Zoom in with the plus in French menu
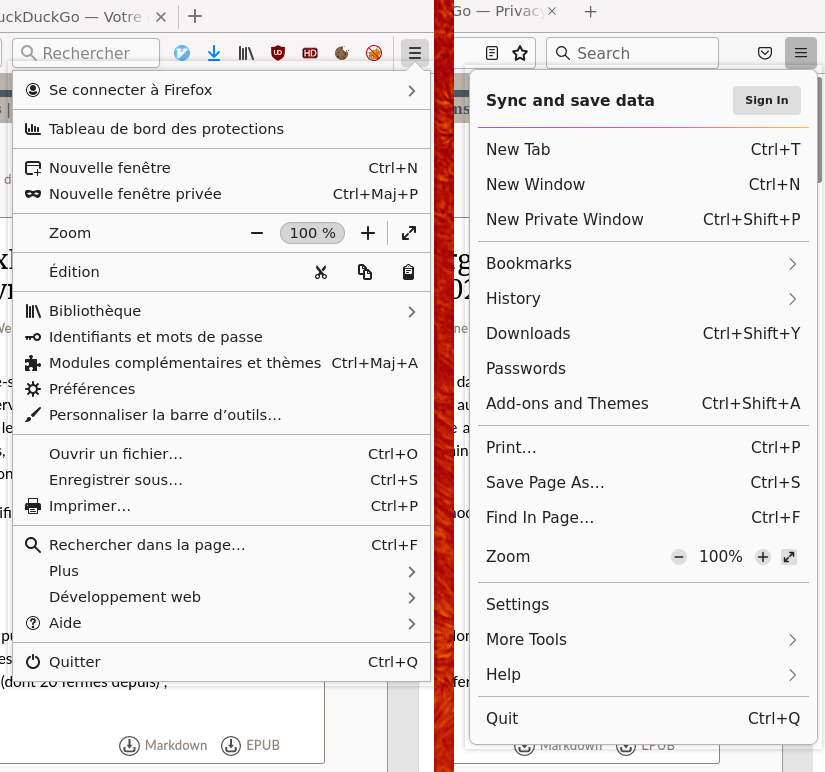825x772 pixels. click(368, 233)
